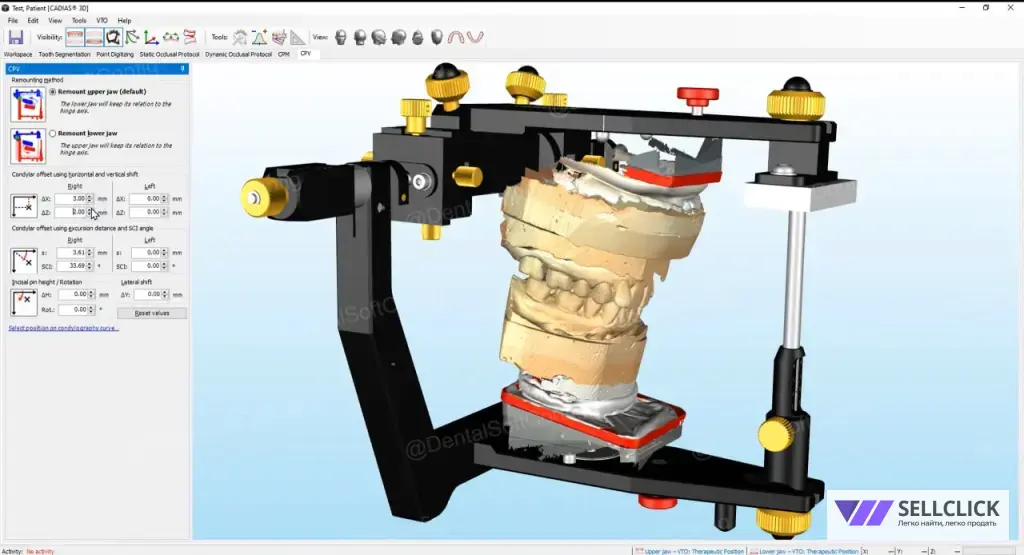Switch to front head view icon
This screenshot has width=1024, height=555.
(341, 38)
